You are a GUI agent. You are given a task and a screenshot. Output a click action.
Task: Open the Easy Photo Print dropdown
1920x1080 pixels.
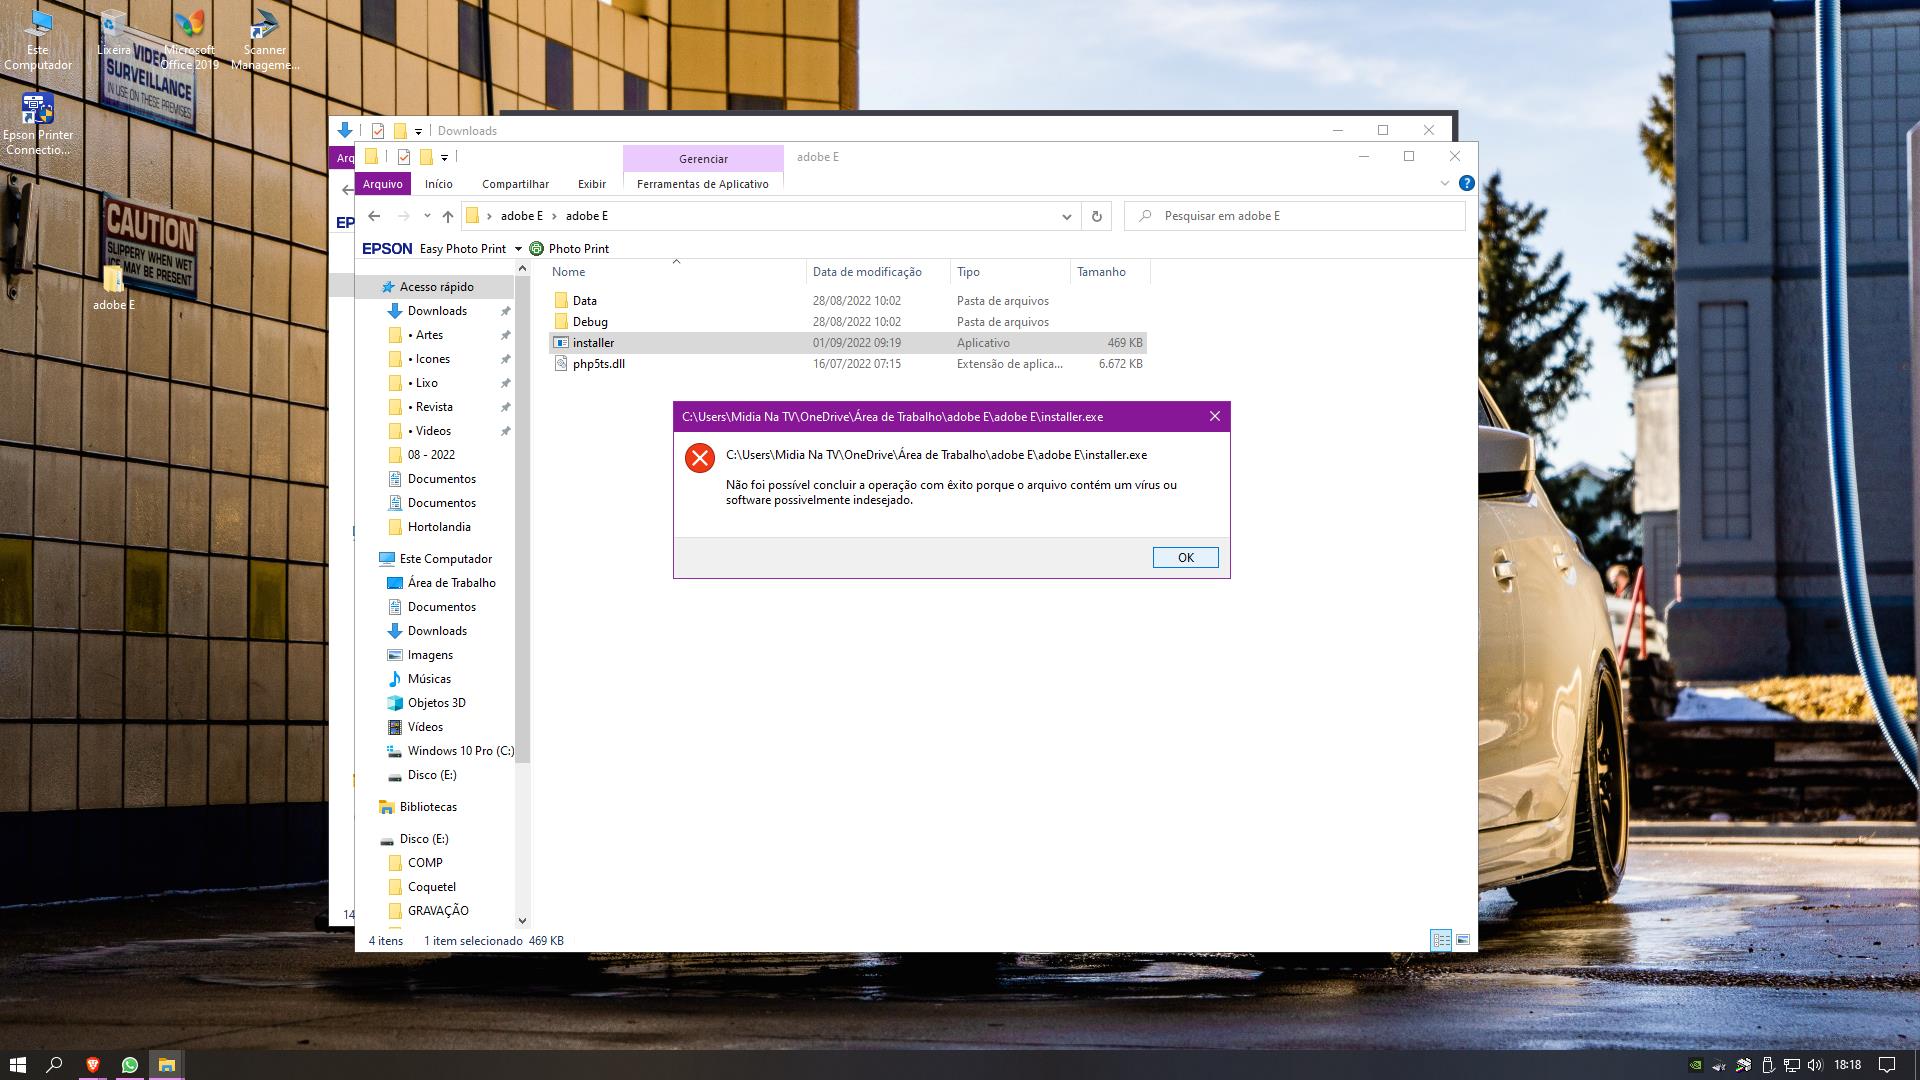tap(518, 249)
